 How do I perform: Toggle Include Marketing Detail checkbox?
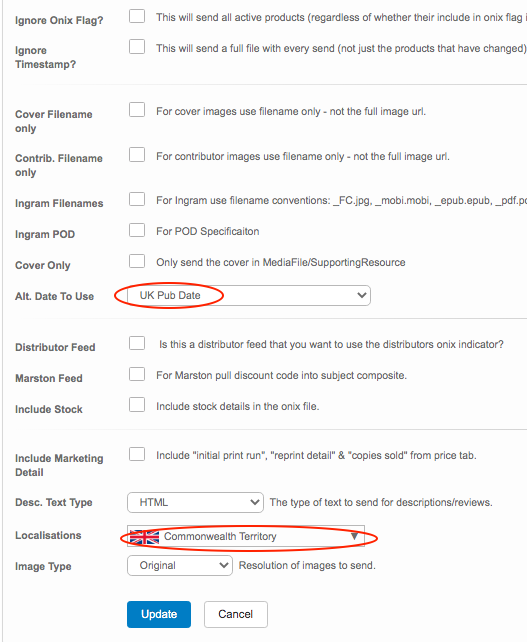point(137,454)
